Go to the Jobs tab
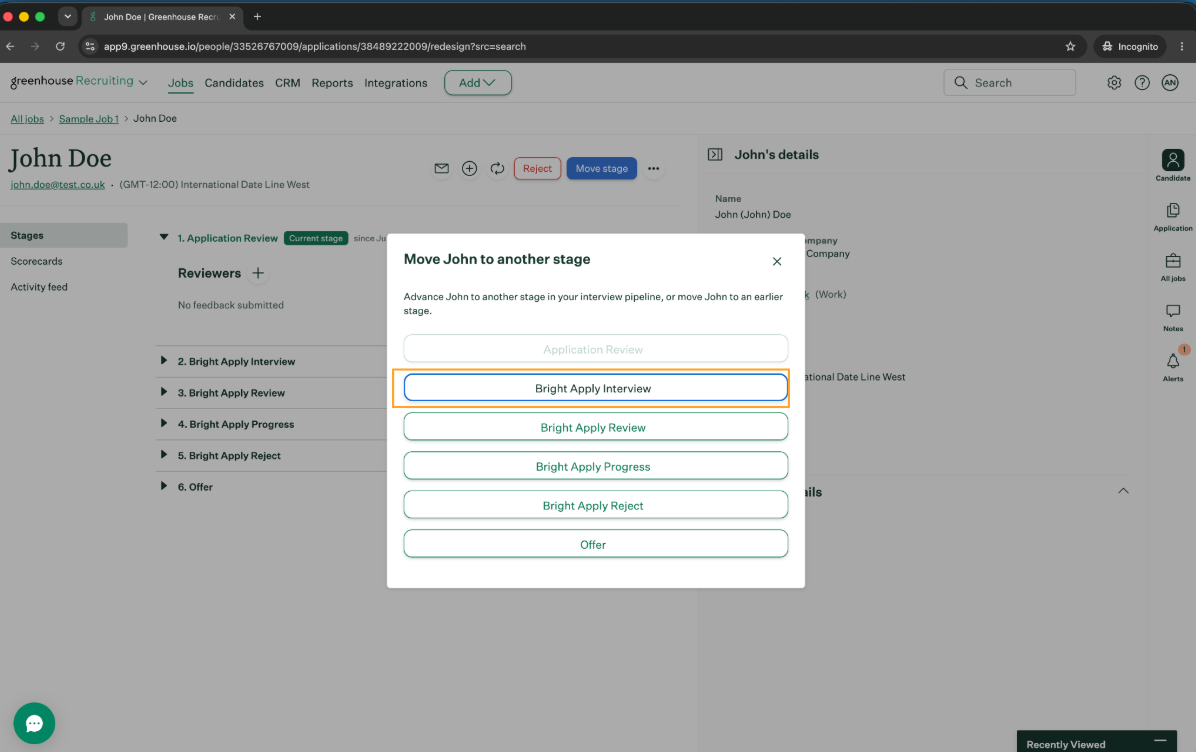The width and height of the screenshot is (1196, 752). click(181, 83)
